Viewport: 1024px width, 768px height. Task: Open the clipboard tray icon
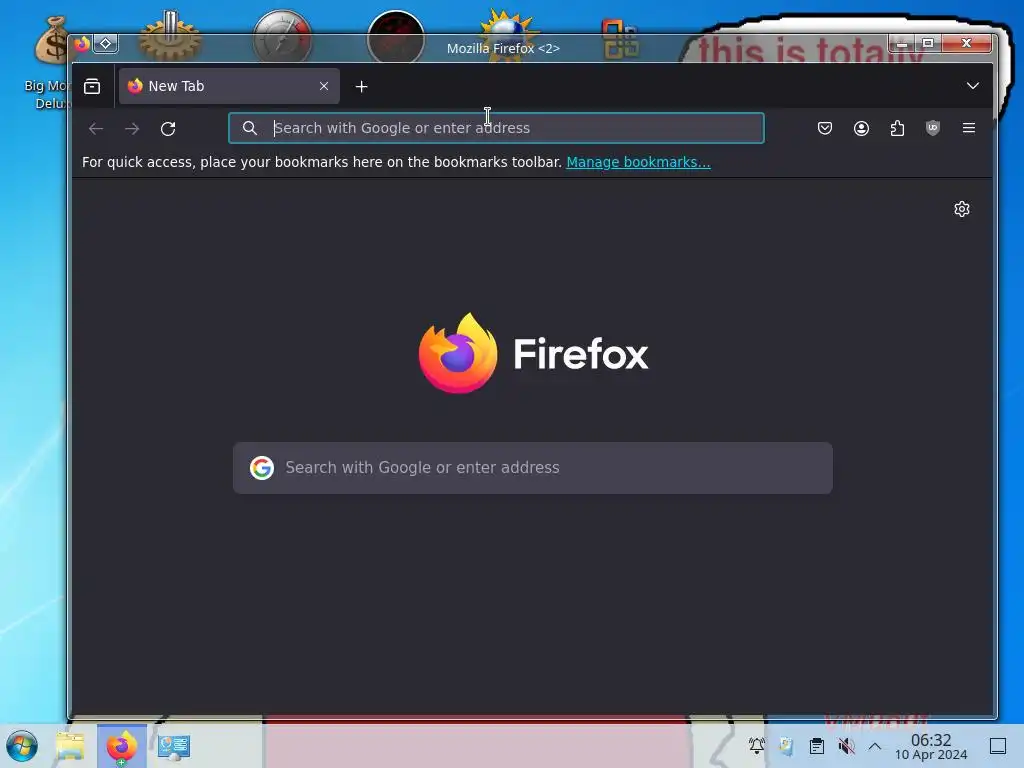[x=816, y=746]
